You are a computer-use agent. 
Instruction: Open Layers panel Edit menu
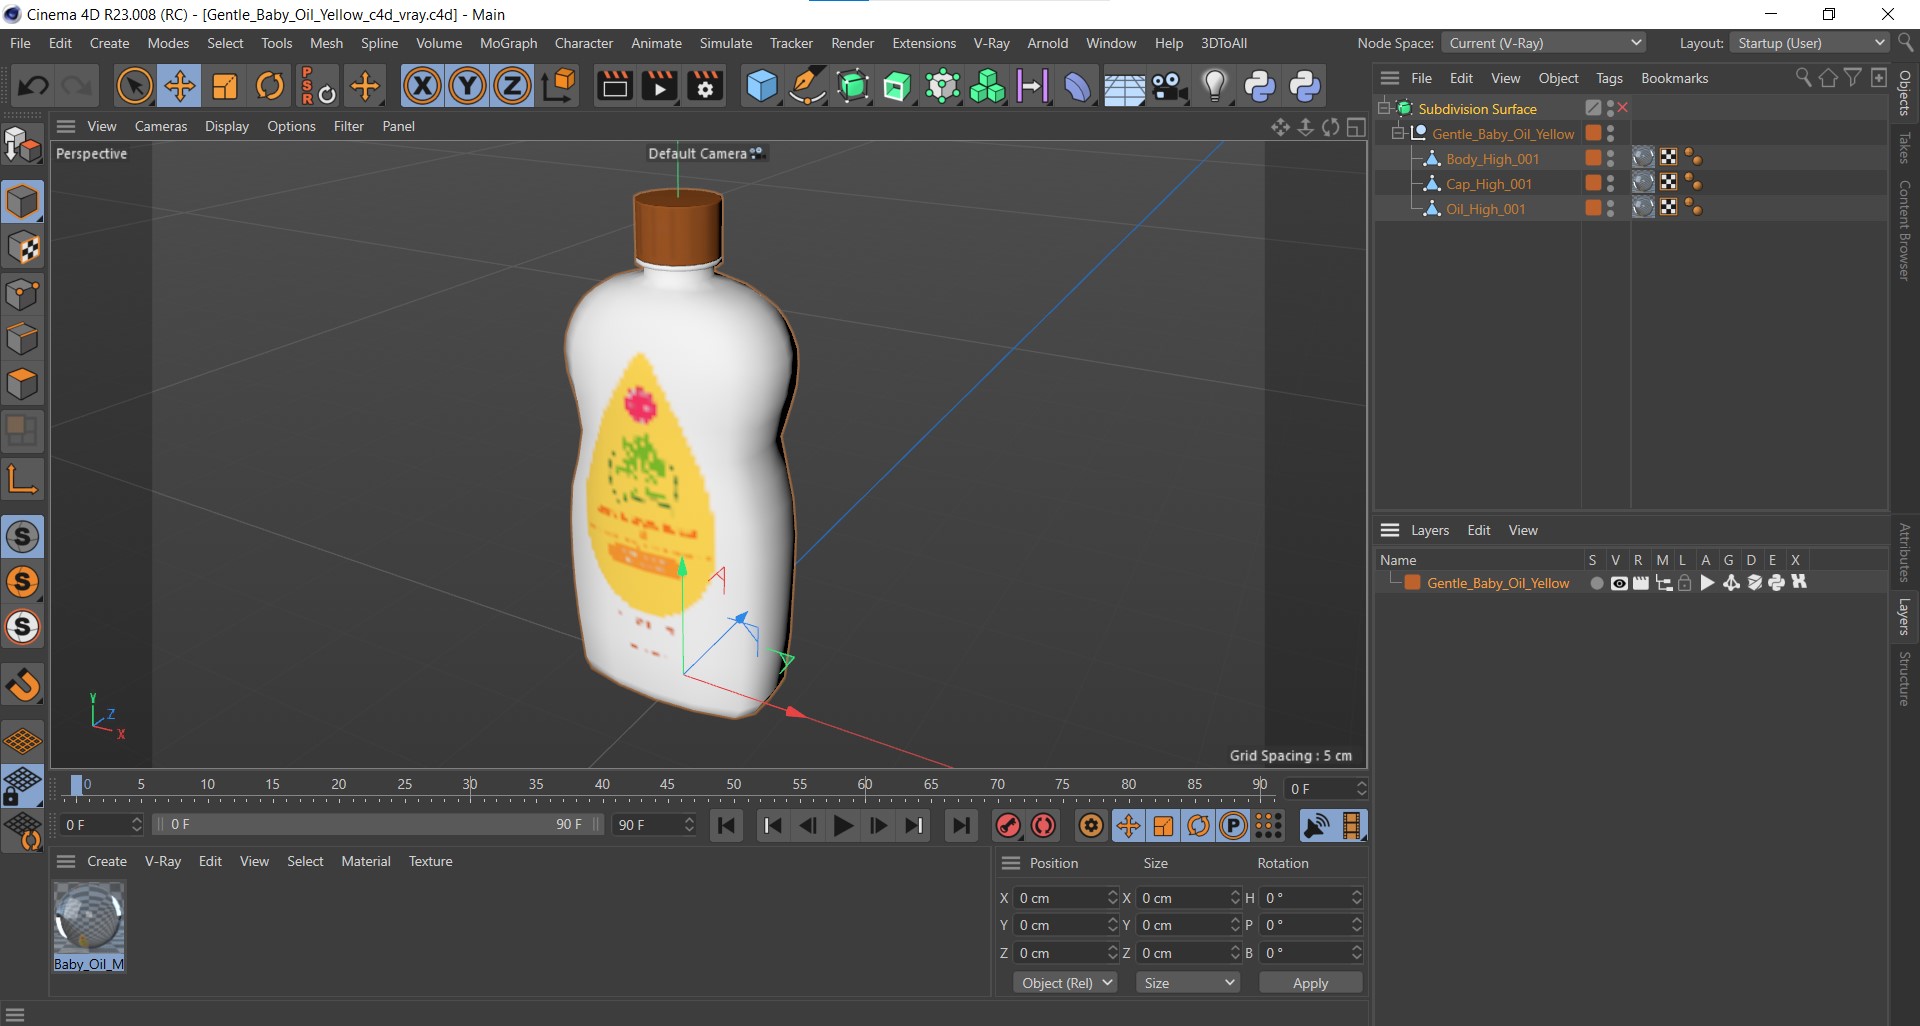pyautogui.click(x=1478, y=530)
